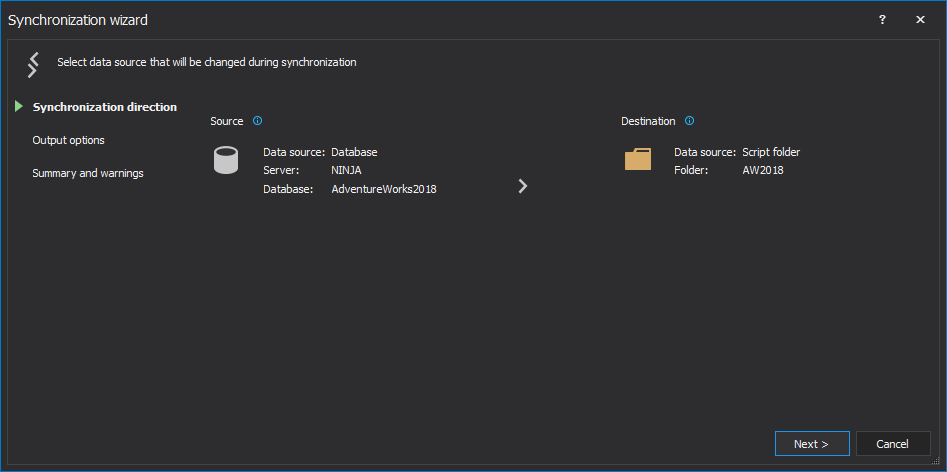Screen dimensions: 947x472
Task: Go to the Synchronization direction step
Action: (104, 107)
